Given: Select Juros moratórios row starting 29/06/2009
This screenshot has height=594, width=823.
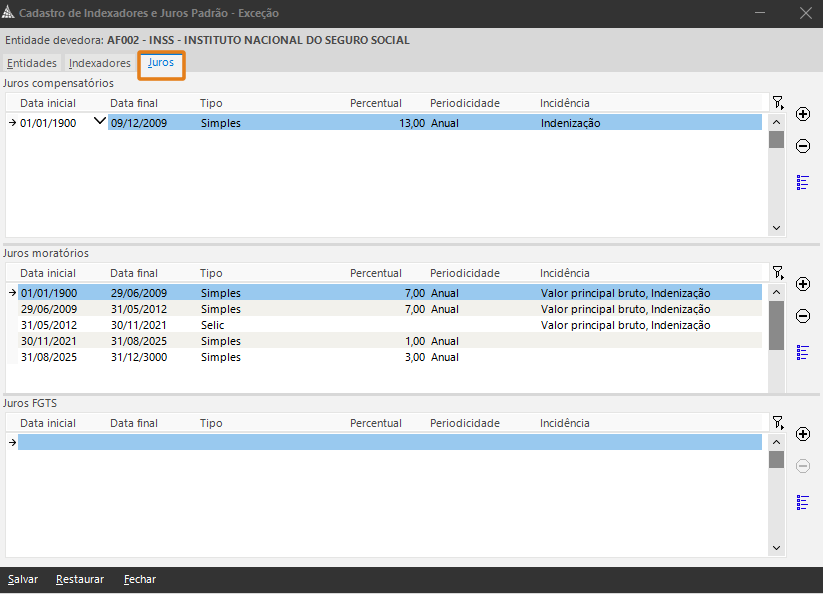Looking at the screenshot, I should point(390,309).
